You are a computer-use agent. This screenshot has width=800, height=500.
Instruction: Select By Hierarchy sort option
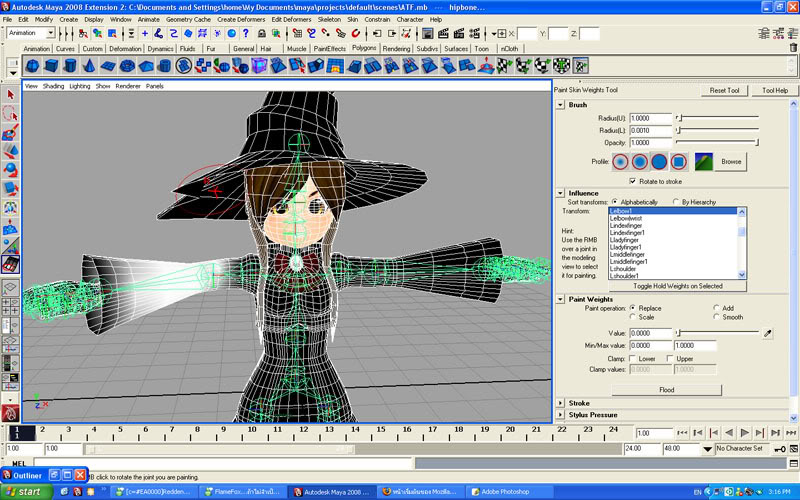pos(676,202)
